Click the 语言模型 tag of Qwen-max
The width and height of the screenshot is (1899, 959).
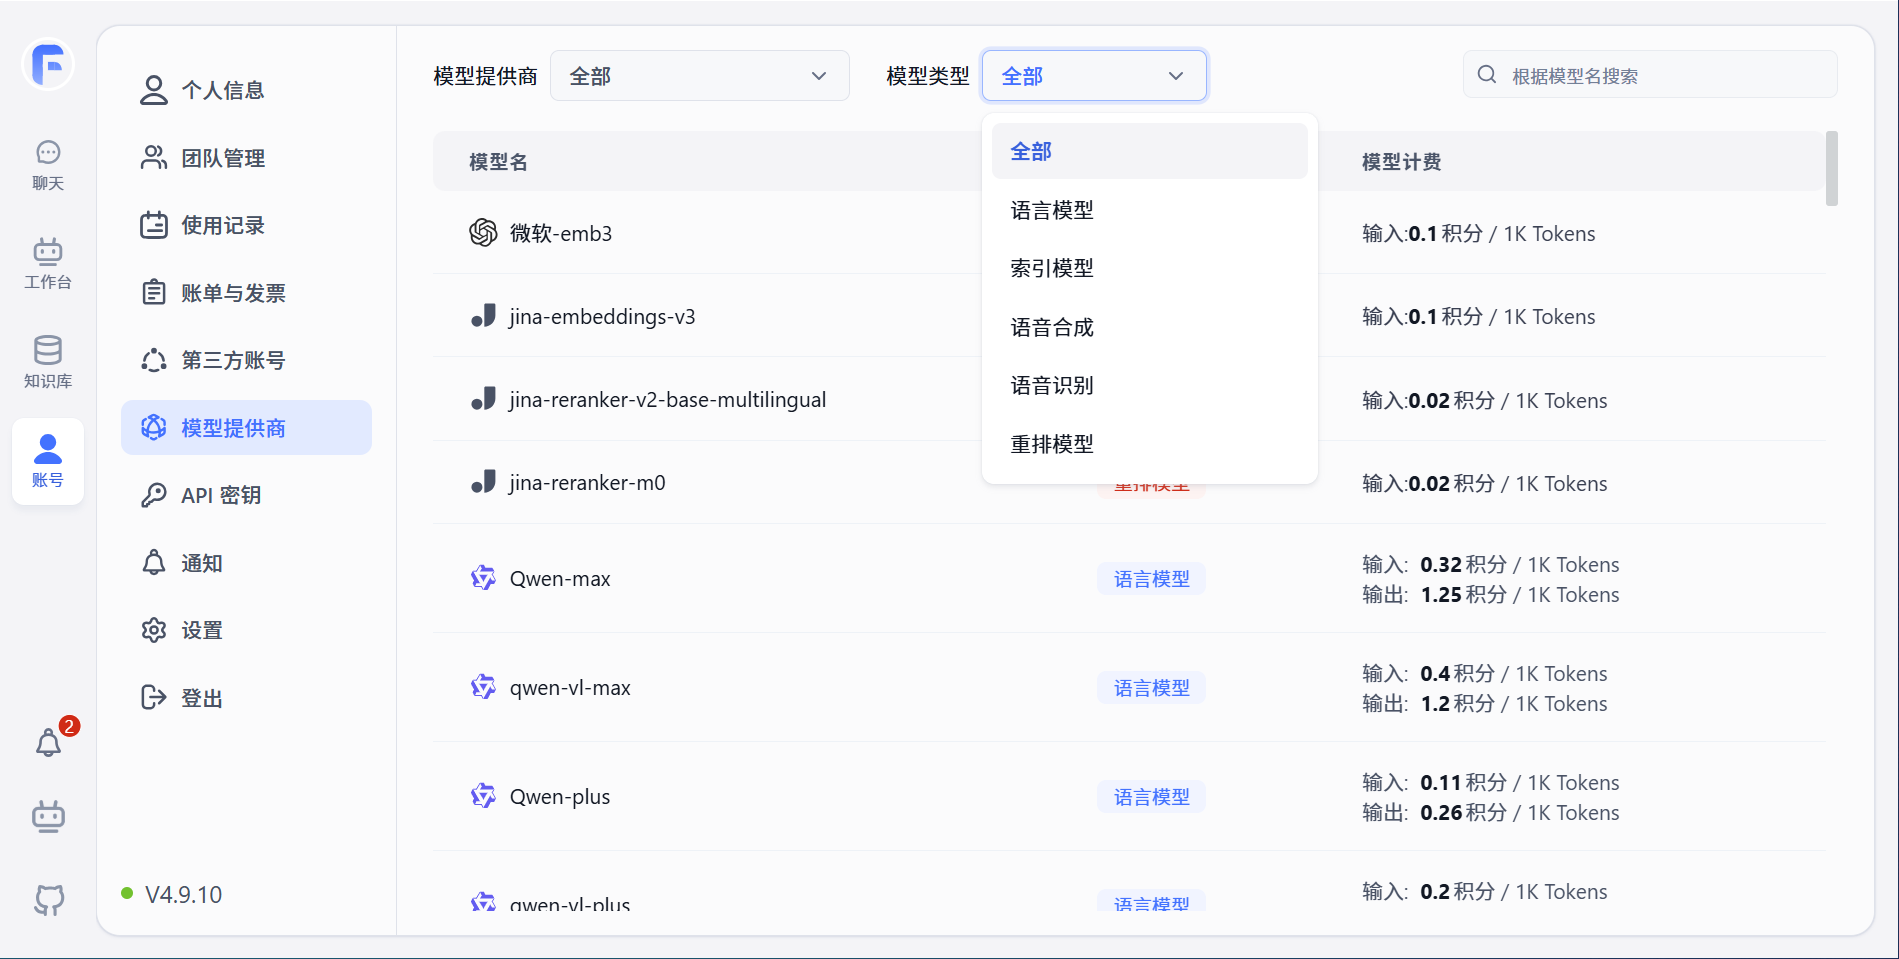(x=1151, y=579)
